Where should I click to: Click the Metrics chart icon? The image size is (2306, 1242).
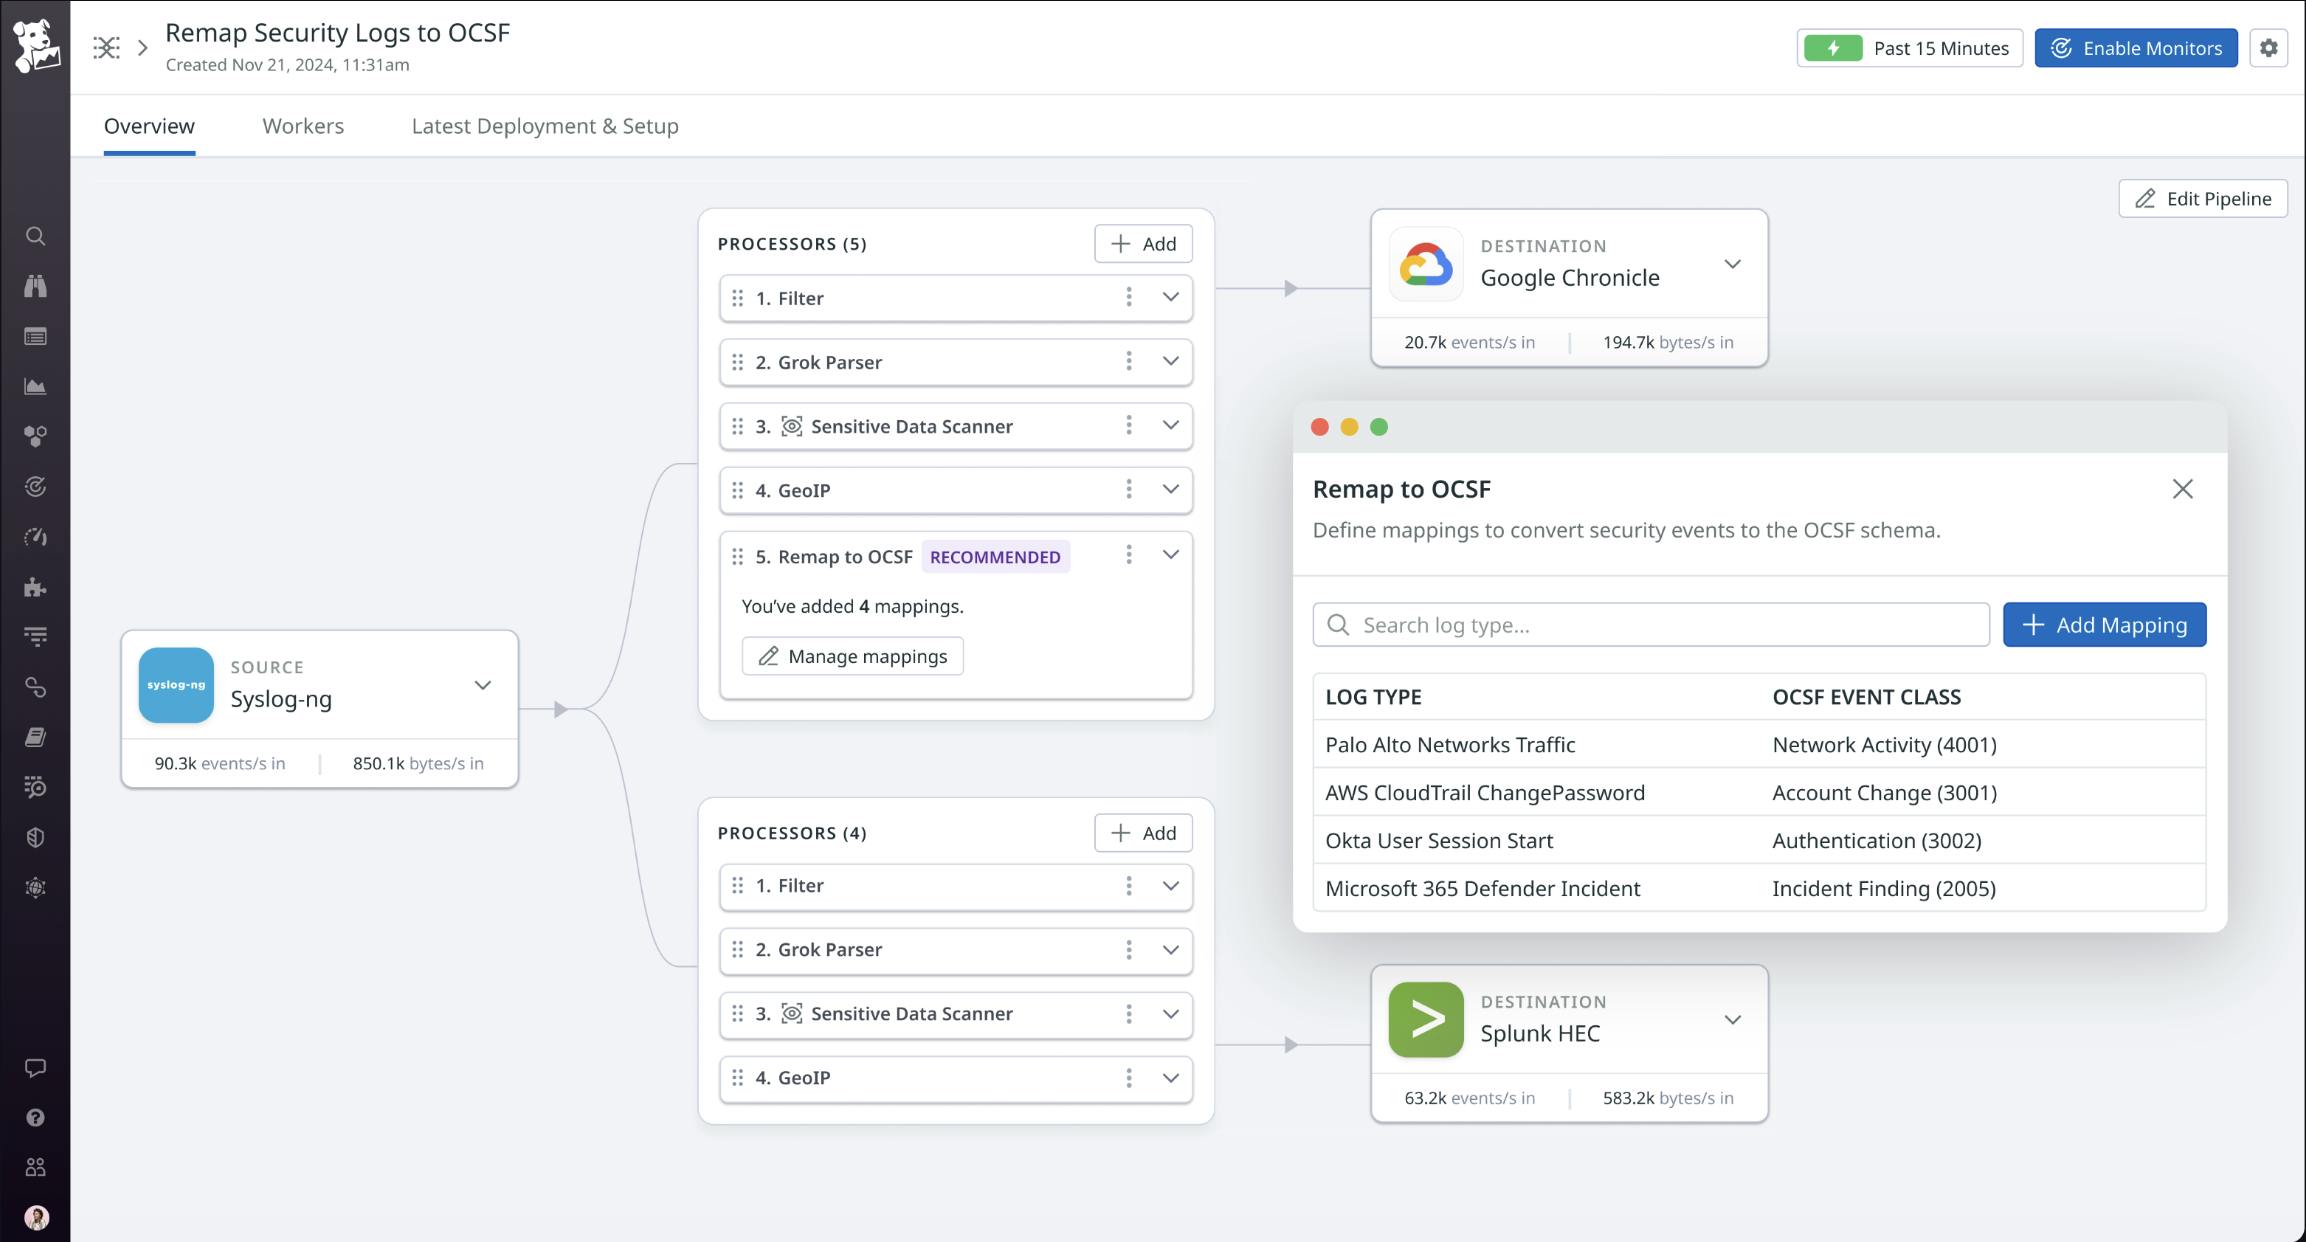[36, 386]
